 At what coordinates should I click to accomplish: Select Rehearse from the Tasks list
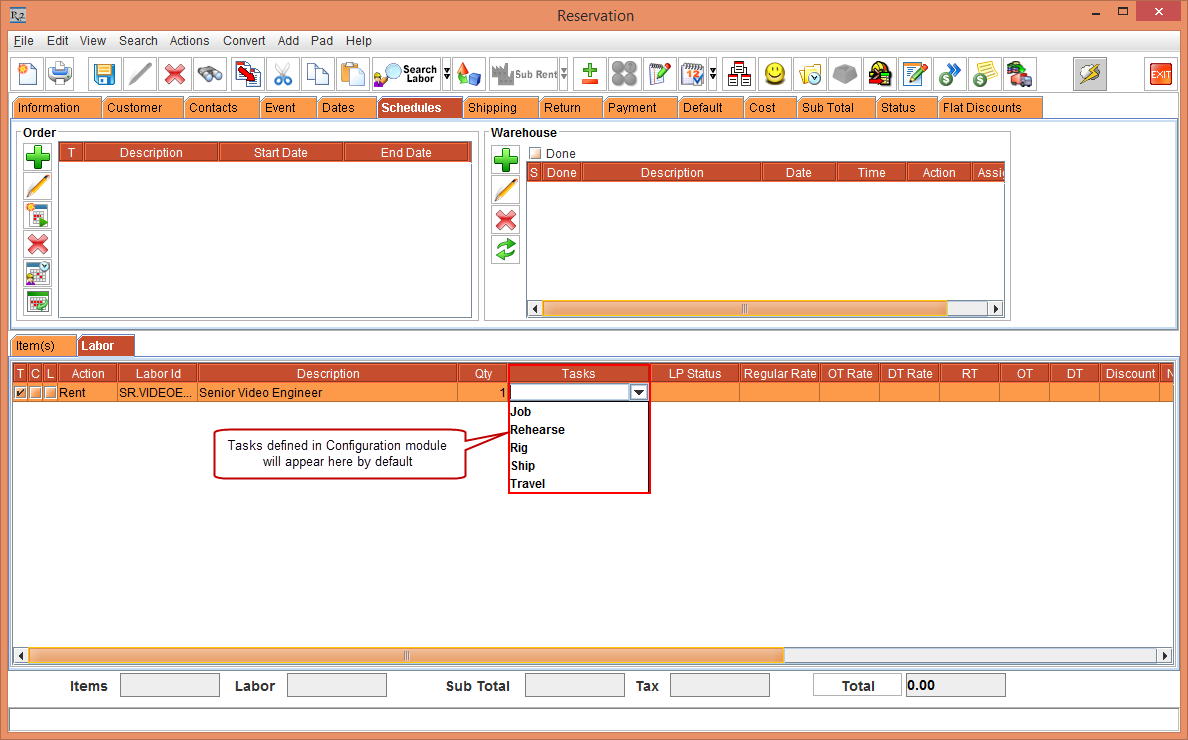(x=538, y=430)
